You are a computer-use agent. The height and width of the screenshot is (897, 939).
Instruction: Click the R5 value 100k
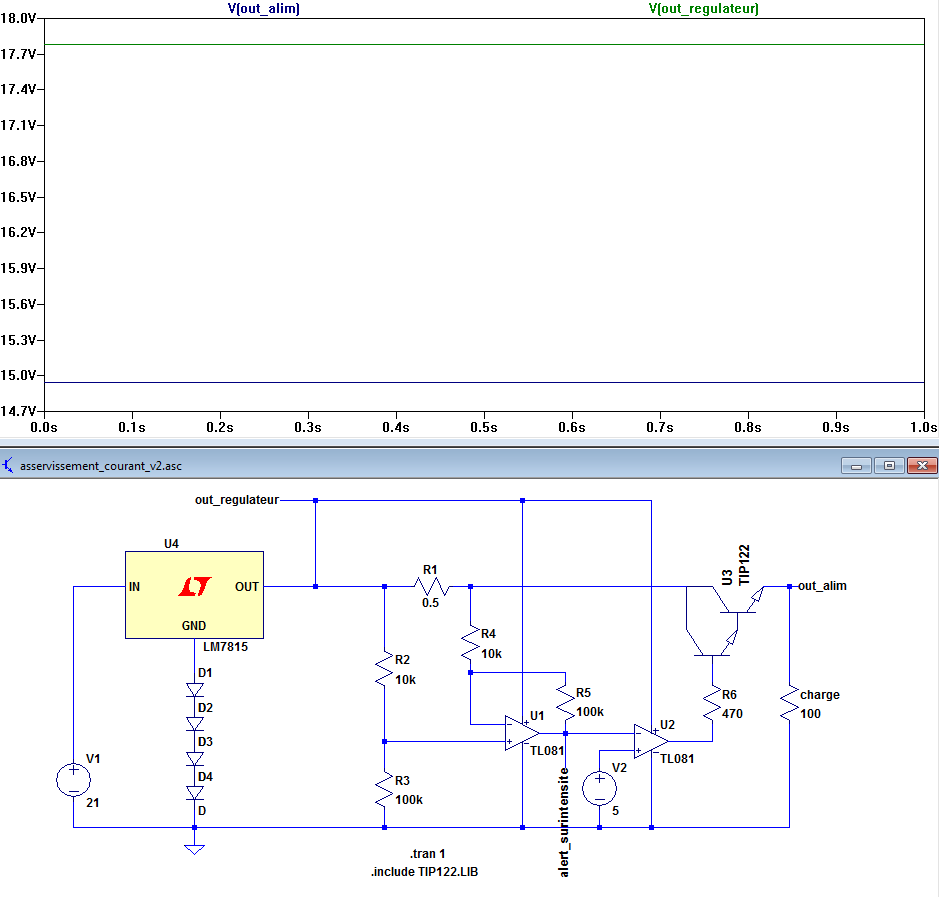pos(590,712)
